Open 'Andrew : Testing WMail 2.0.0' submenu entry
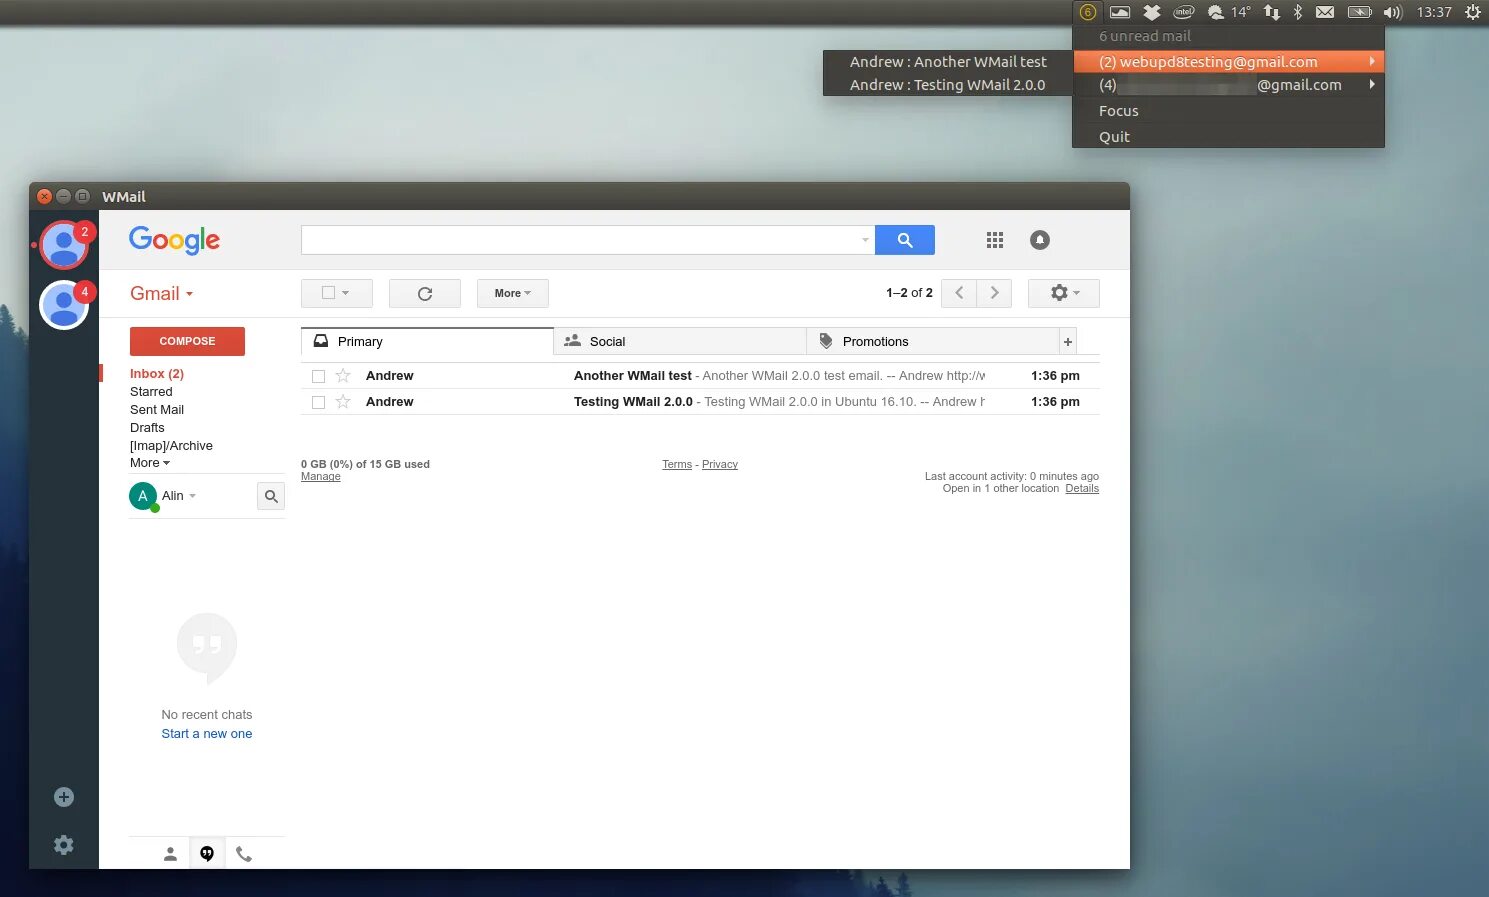1489x897 pixels. 948,85
